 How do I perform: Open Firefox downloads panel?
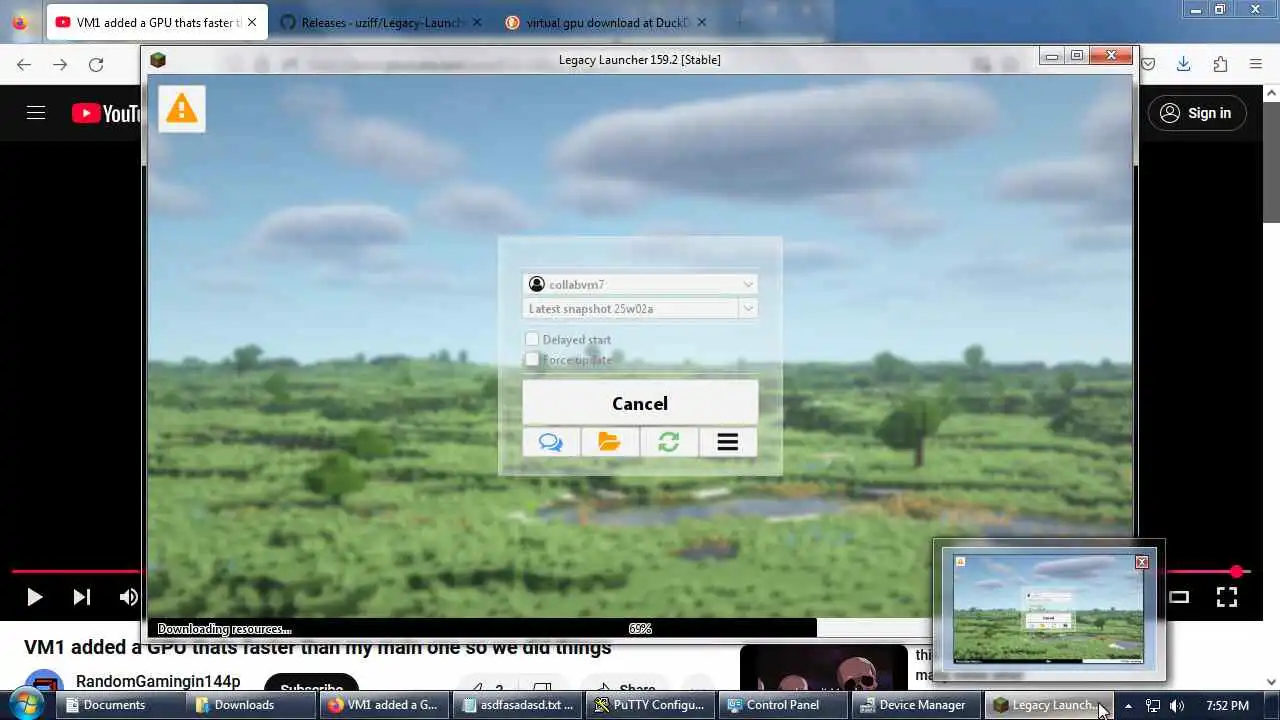click(x=1184, y=64)
